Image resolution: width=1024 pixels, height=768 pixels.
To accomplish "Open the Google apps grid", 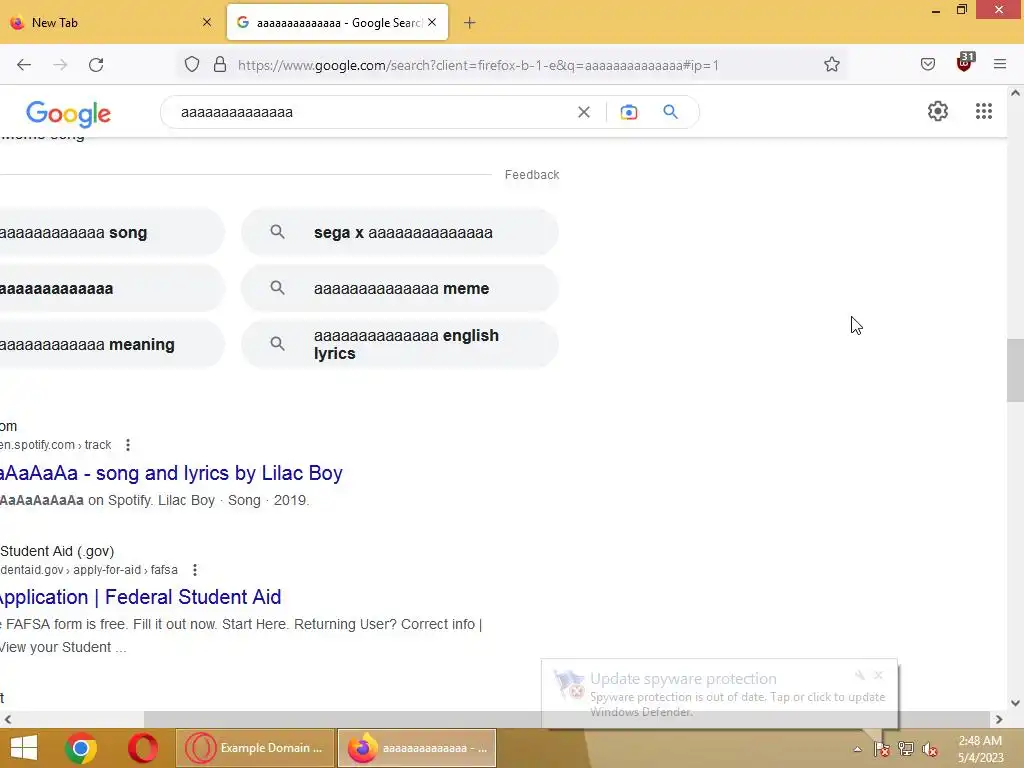I will tap(984, 111).
